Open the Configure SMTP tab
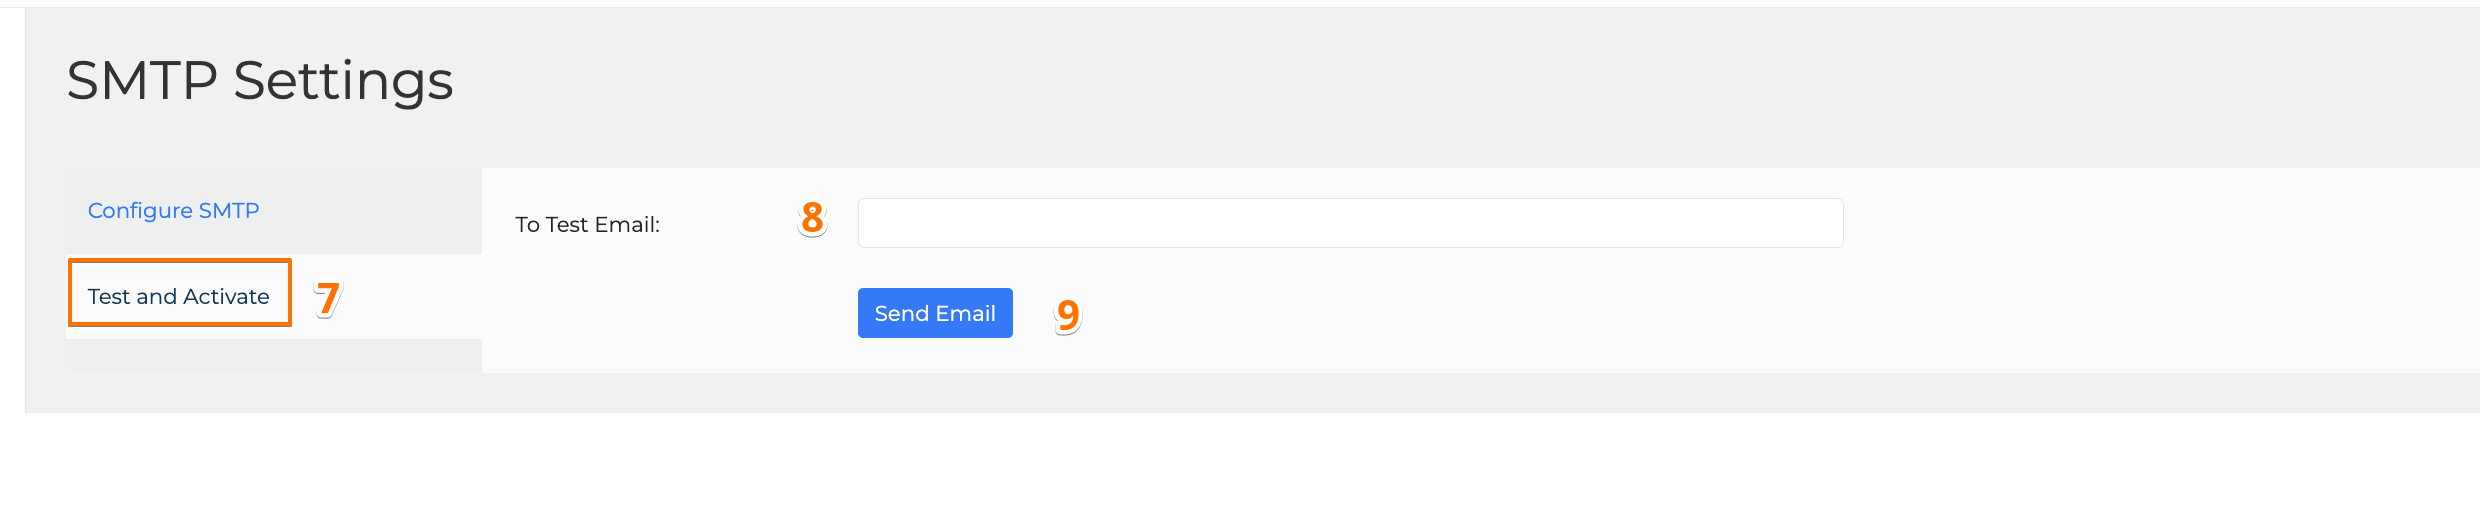 (x=173, y=211)
